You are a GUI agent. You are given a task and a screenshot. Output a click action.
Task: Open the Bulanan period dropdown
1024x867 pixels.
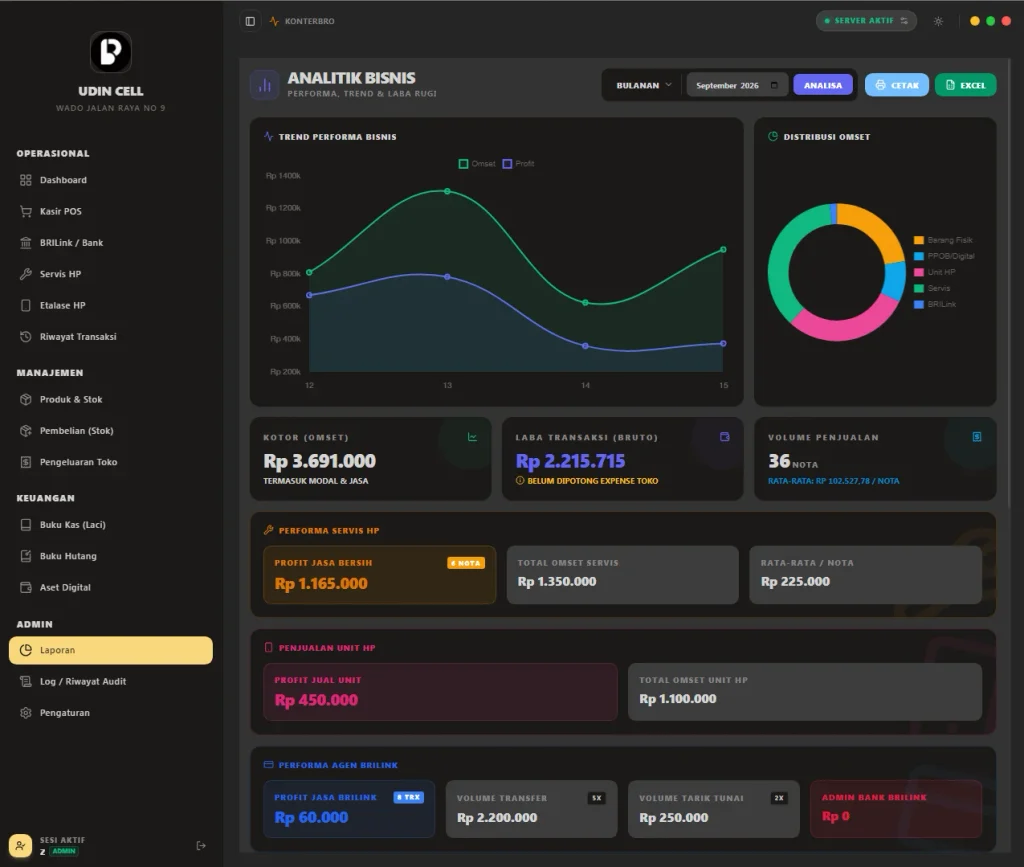click(643, 86)
